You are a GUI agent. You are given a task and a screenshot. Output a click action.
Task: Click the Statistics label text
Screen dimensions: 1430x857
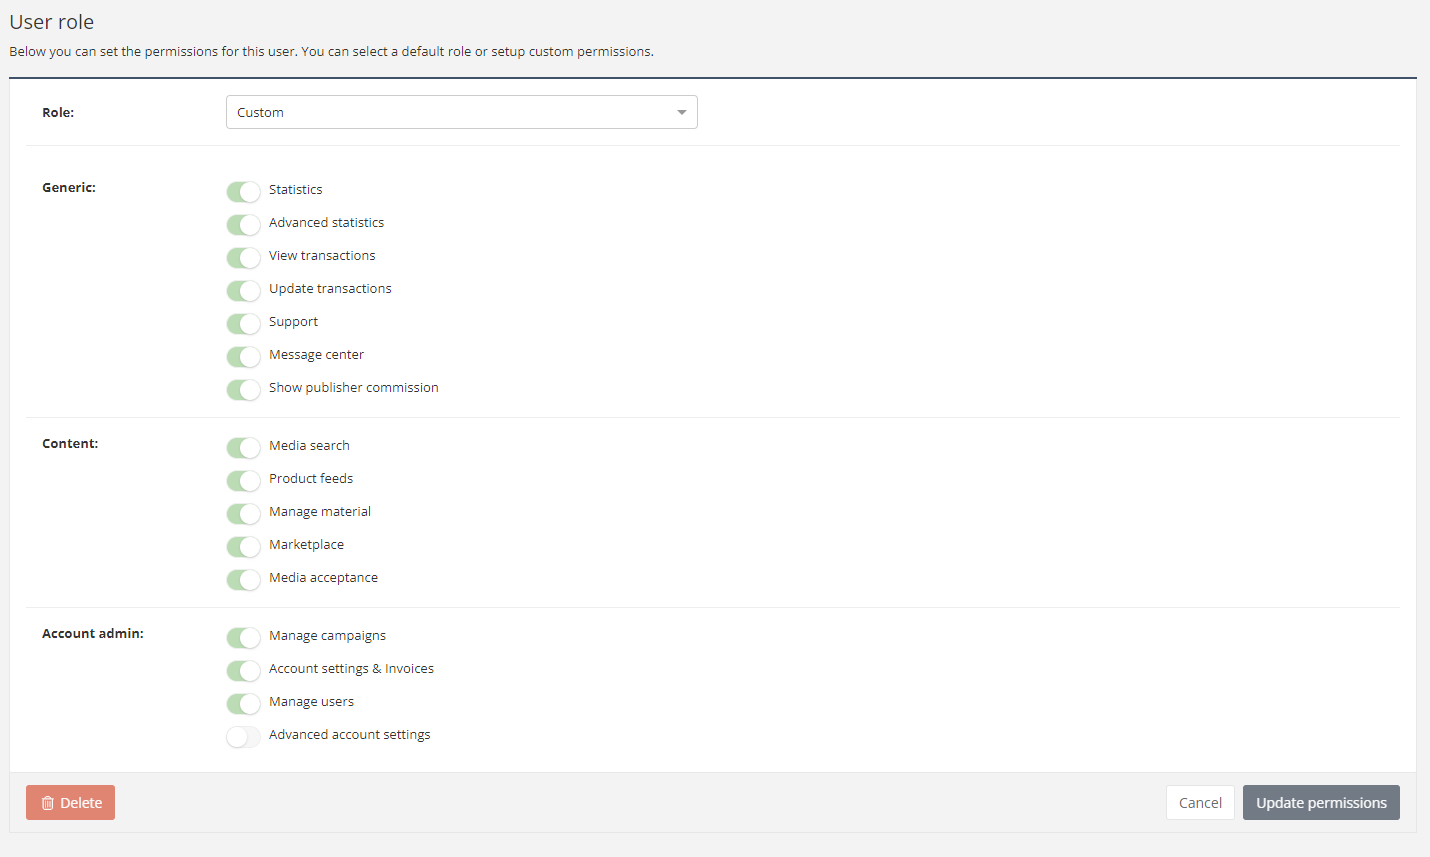(x=296, y=189)
